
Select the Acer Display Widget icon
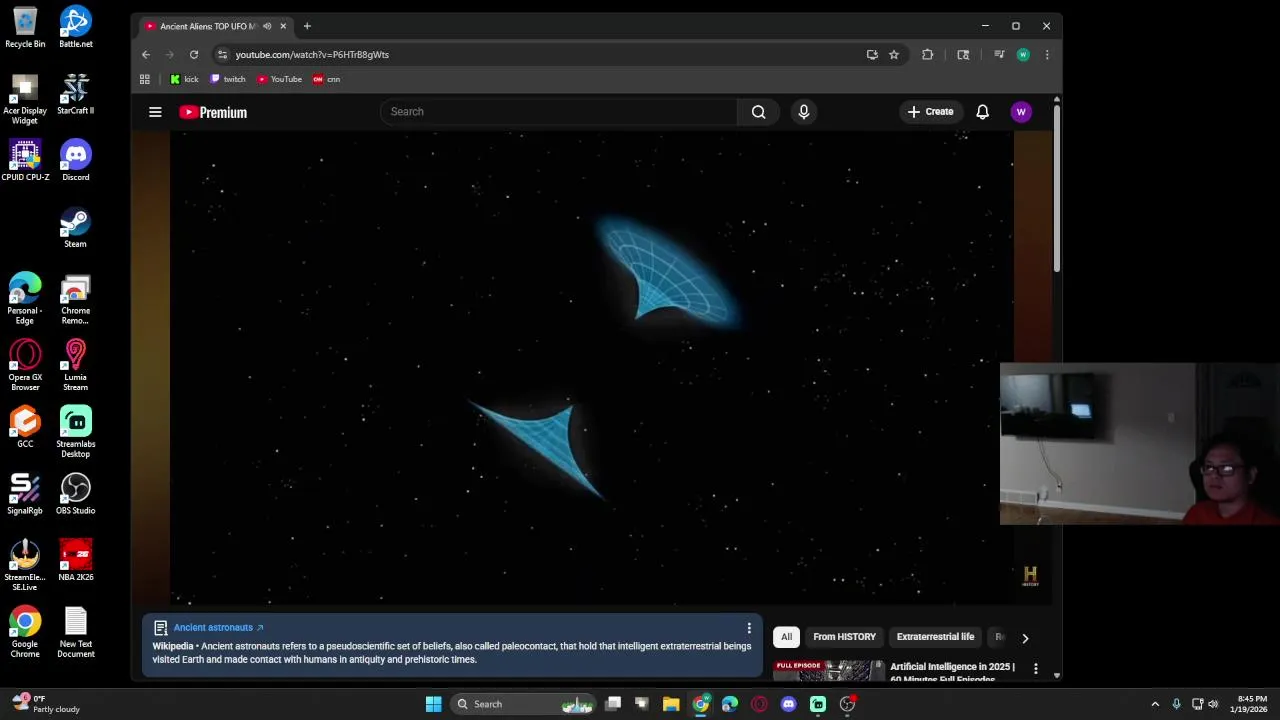coord(25,99)
